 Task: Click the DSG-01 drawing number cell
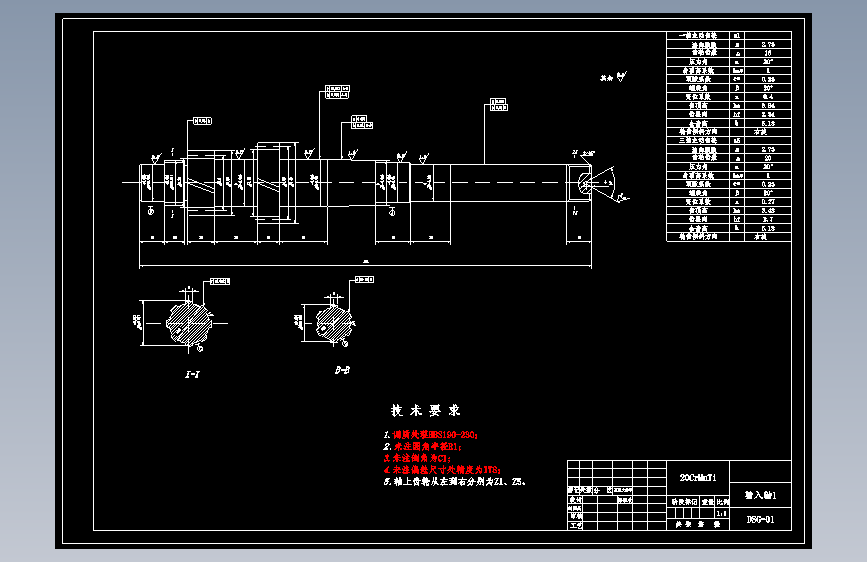tap(760, 519)
